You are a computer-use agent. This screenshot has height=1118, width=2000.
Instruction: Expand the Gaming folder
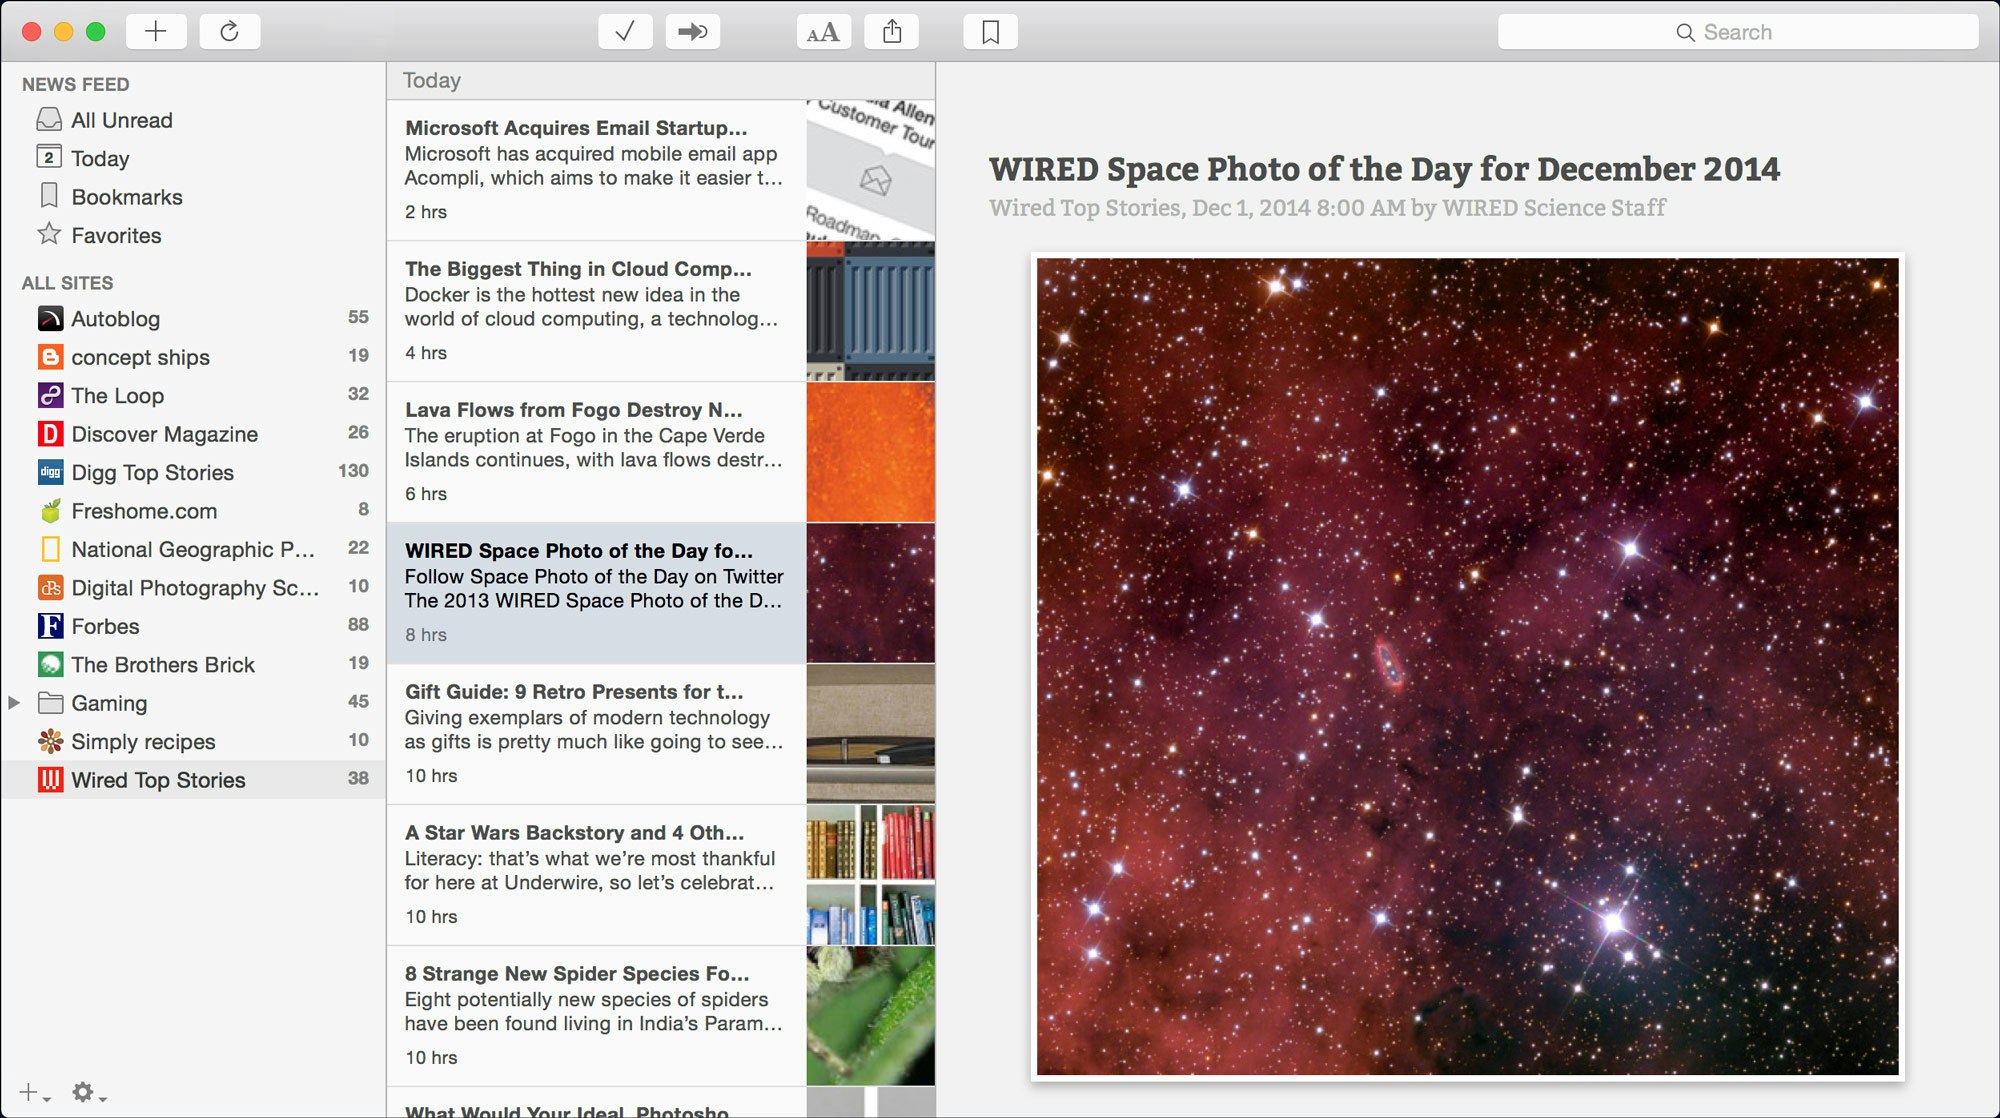[14, 703]
